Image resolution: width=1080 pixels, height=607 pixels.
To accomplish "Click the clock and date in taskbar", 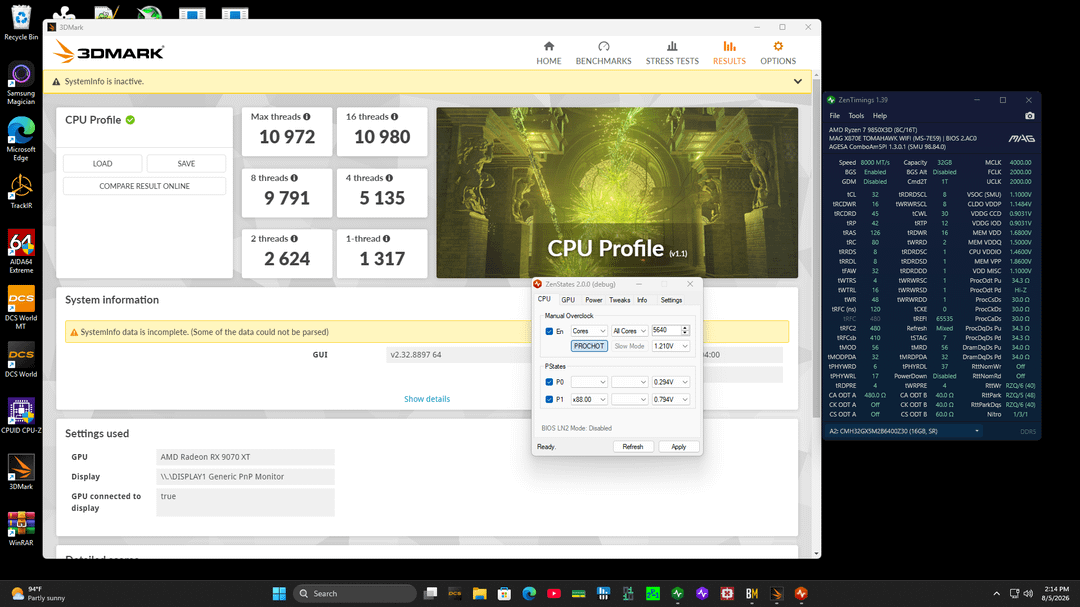I will tap(1055, 593).
